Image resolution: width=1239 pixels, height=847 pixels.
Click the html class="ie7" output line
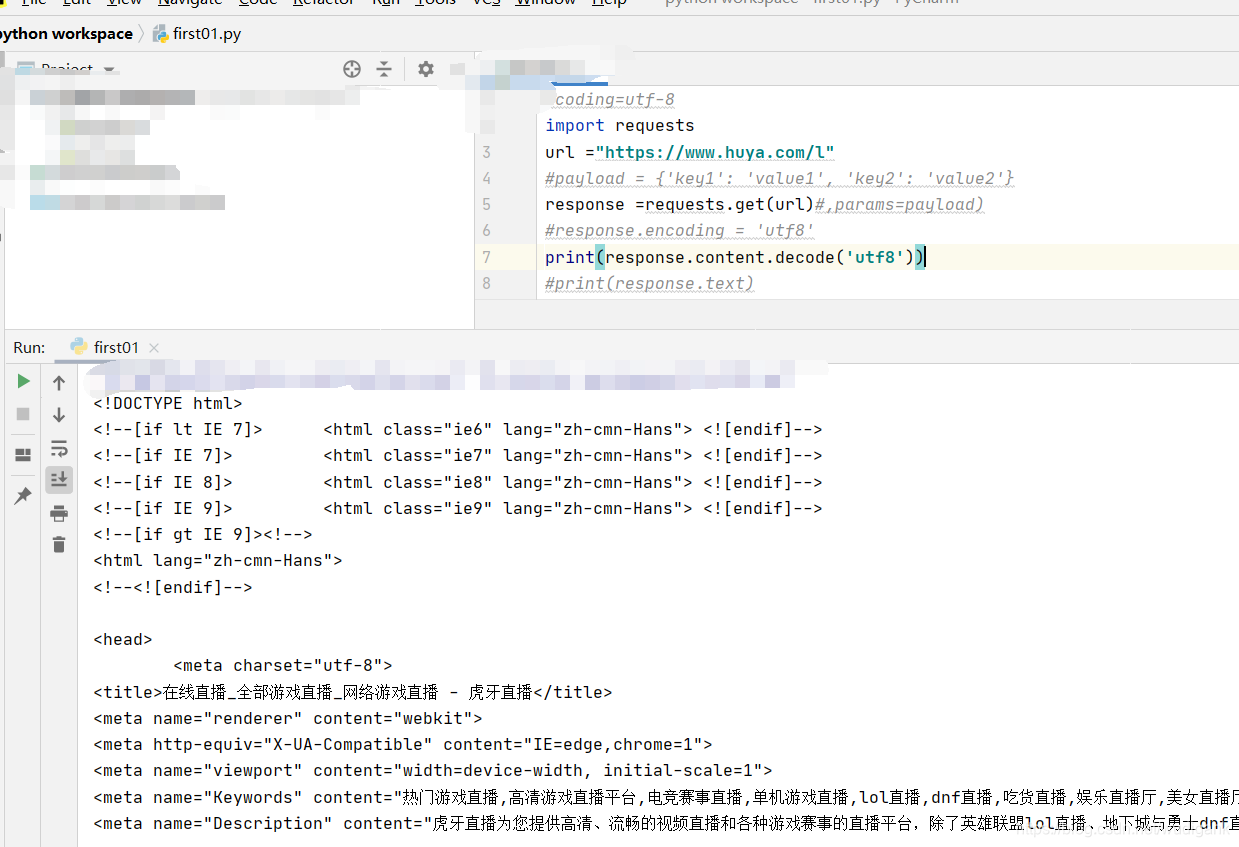[x=458, y=456]
